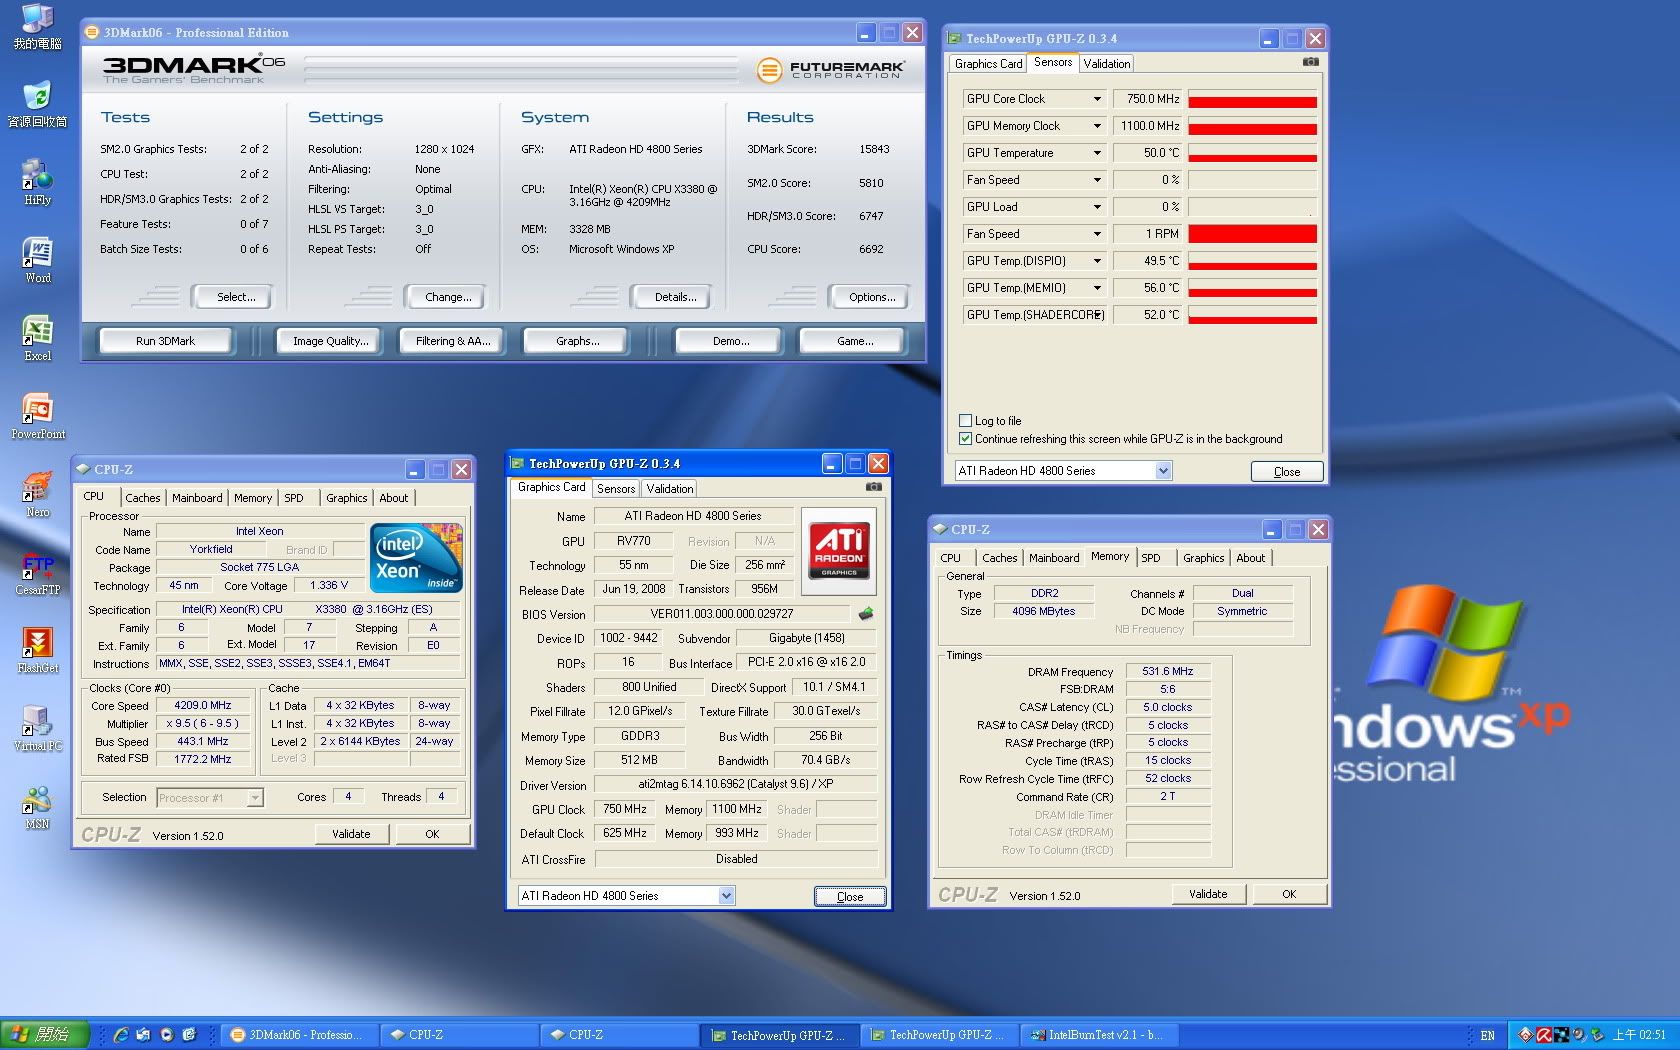
Task: Open the Graphics tab in CPU-Z Memory window
Action: tap(1204, 557)
